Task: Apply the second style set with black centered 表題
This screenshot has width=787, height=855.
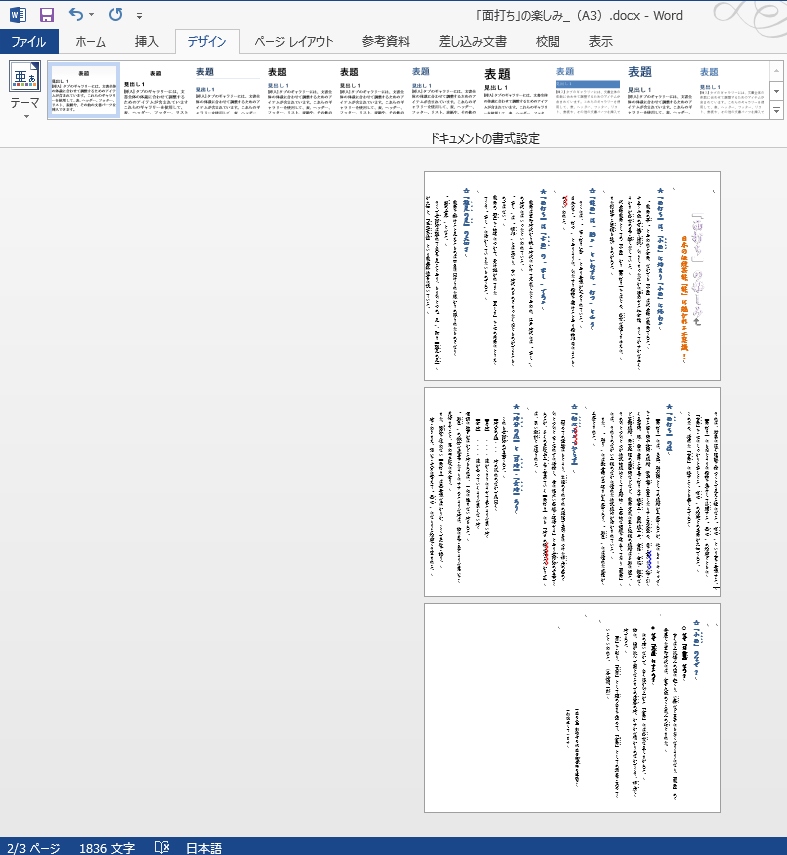Action: click(155, 91)
